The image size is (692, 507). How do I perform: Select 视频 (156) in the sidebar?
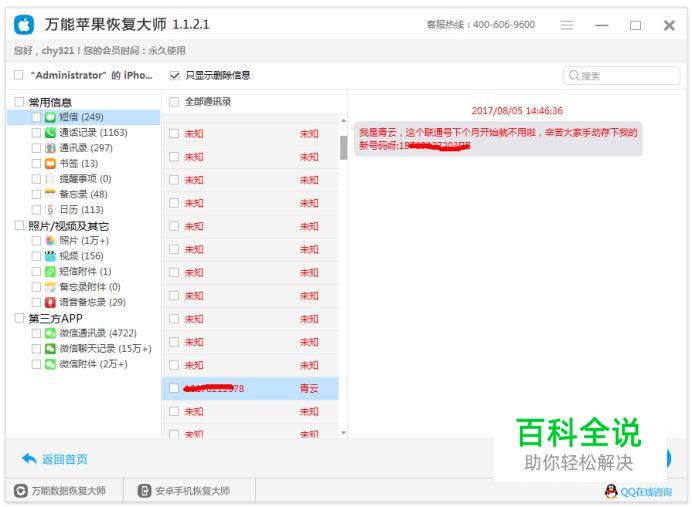point(81,256)
